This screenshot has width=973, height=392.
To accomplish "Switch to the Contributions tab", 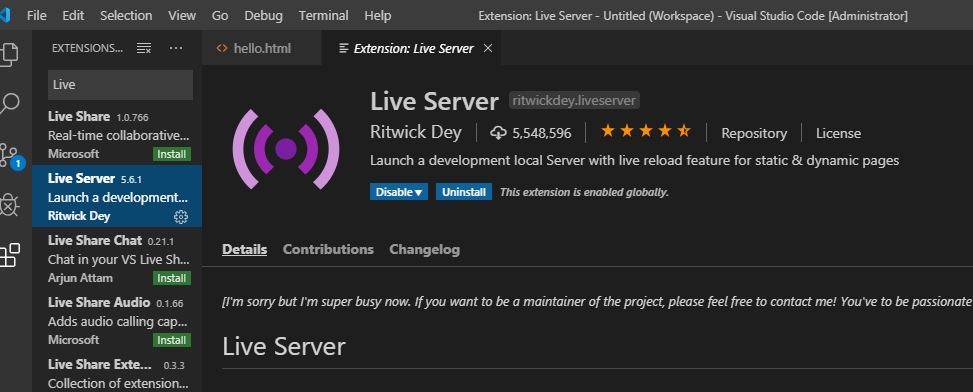I will [328, 249].
